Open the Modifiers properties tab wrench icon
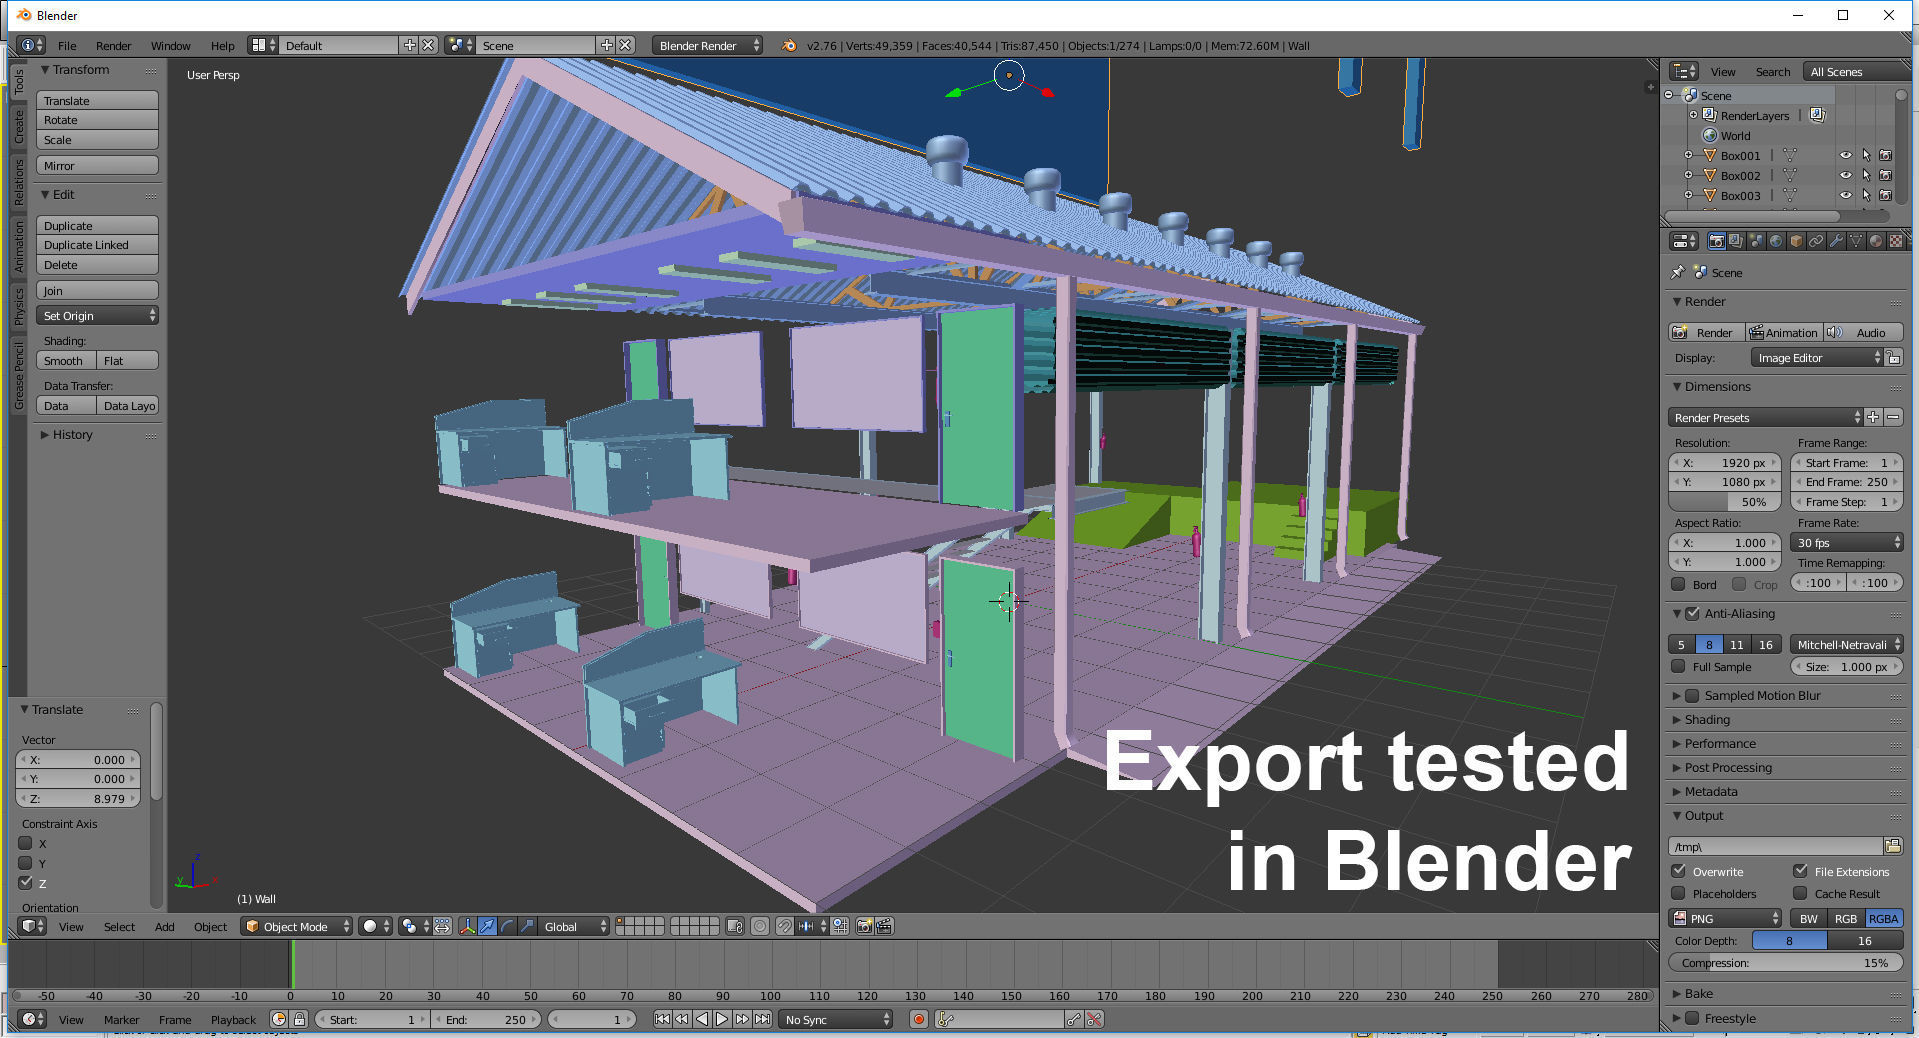Viewport: 1919px width, 1038px height. [x=1836, y=241]
